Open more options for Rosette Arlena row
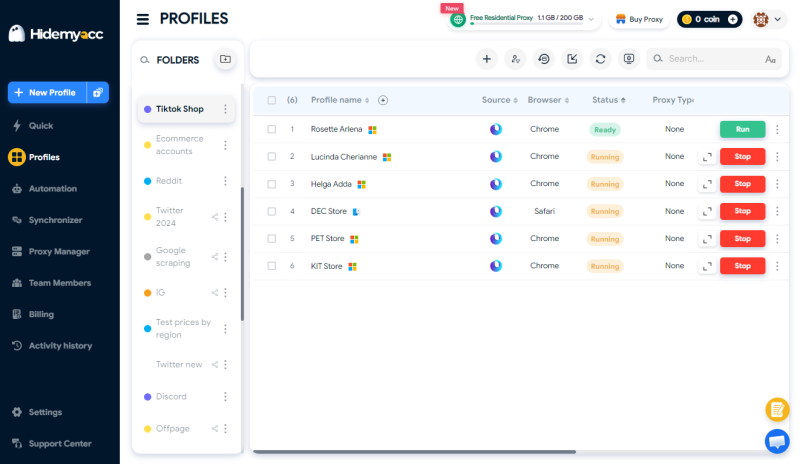Image resolution: width=800 pixels, height=464 pixels. [777, 130]
